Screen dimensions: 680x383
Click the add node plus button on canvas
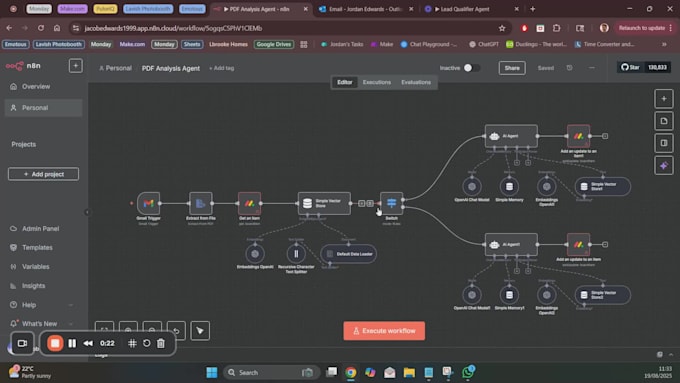[664, 98]
